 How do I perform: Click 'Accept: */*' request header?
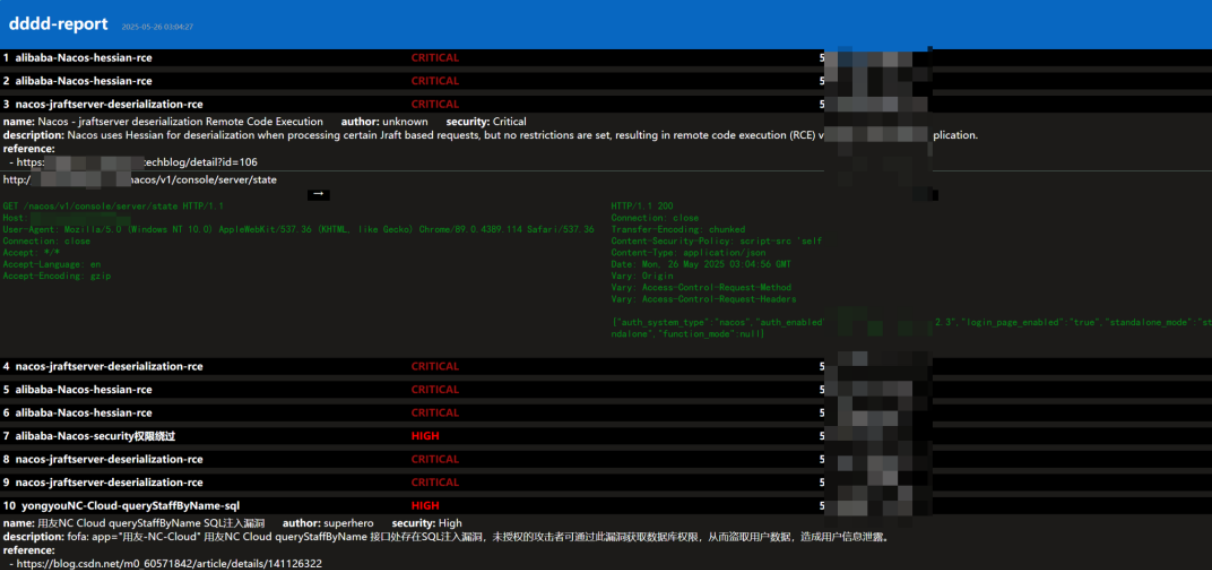31,253
